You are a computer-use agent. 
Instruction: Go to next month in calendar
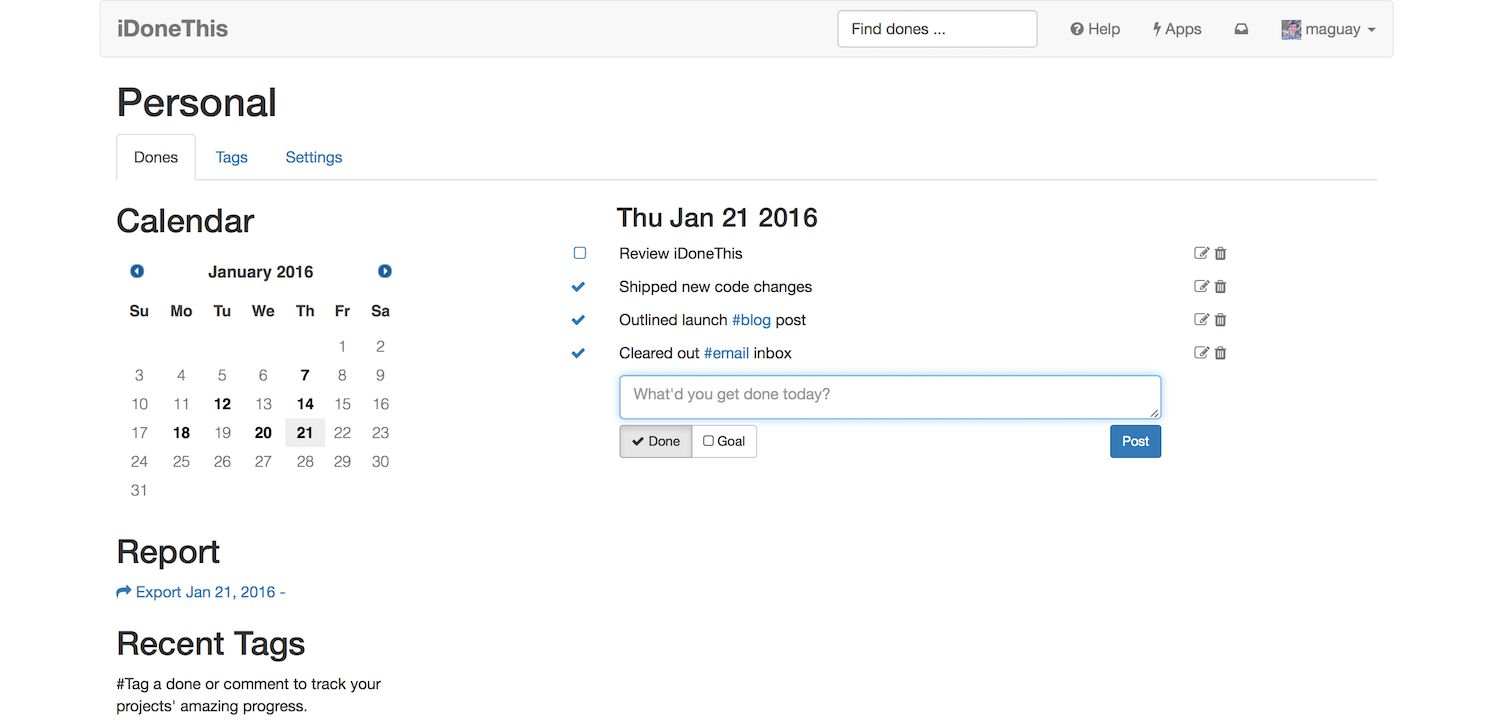tap(385, 271)
